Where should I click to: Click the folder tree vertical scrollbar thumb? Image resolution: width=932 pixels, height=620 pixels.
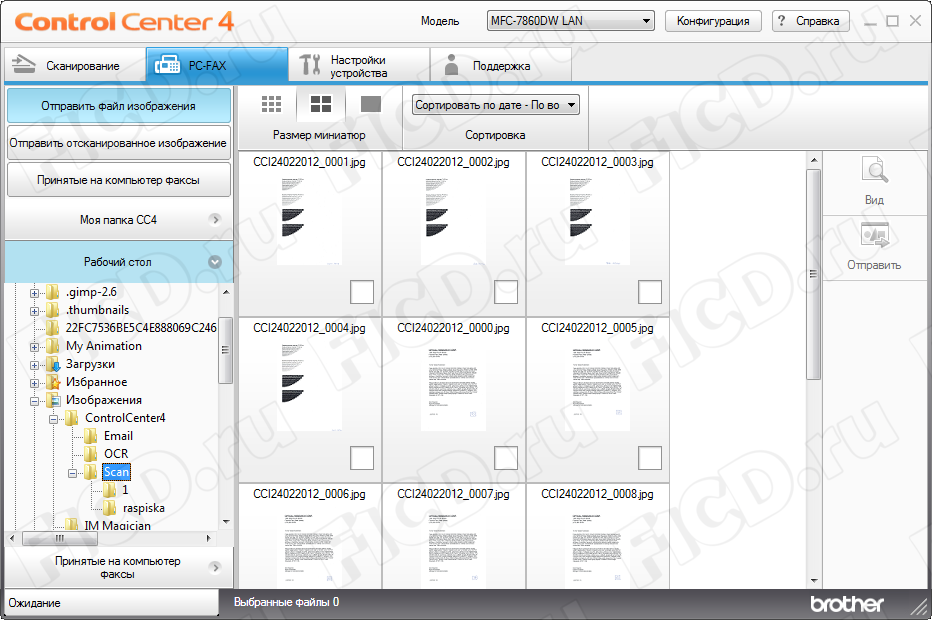pos(225,351)
